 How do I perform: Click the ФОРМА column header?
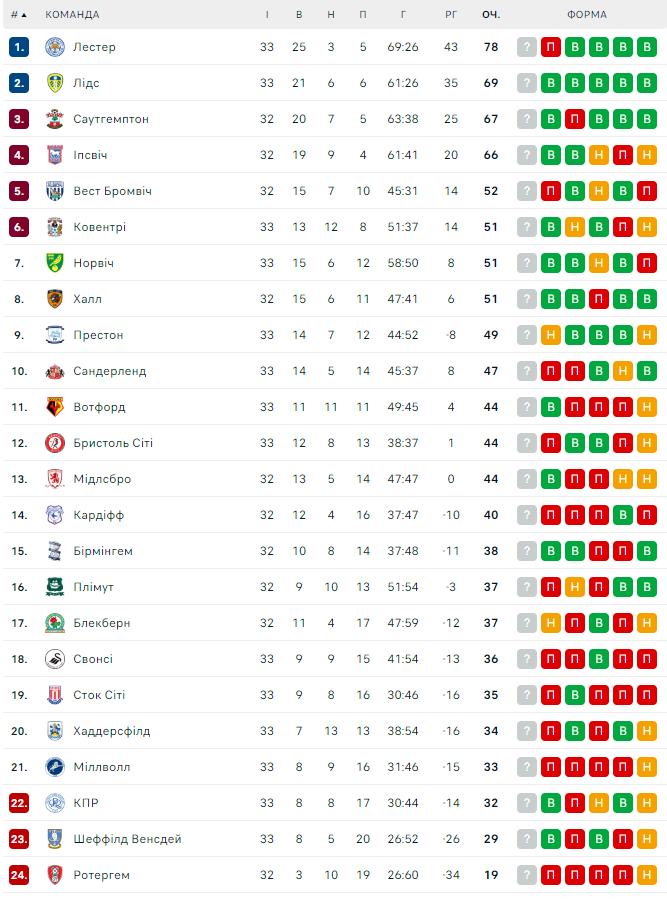tap(586, 15)
